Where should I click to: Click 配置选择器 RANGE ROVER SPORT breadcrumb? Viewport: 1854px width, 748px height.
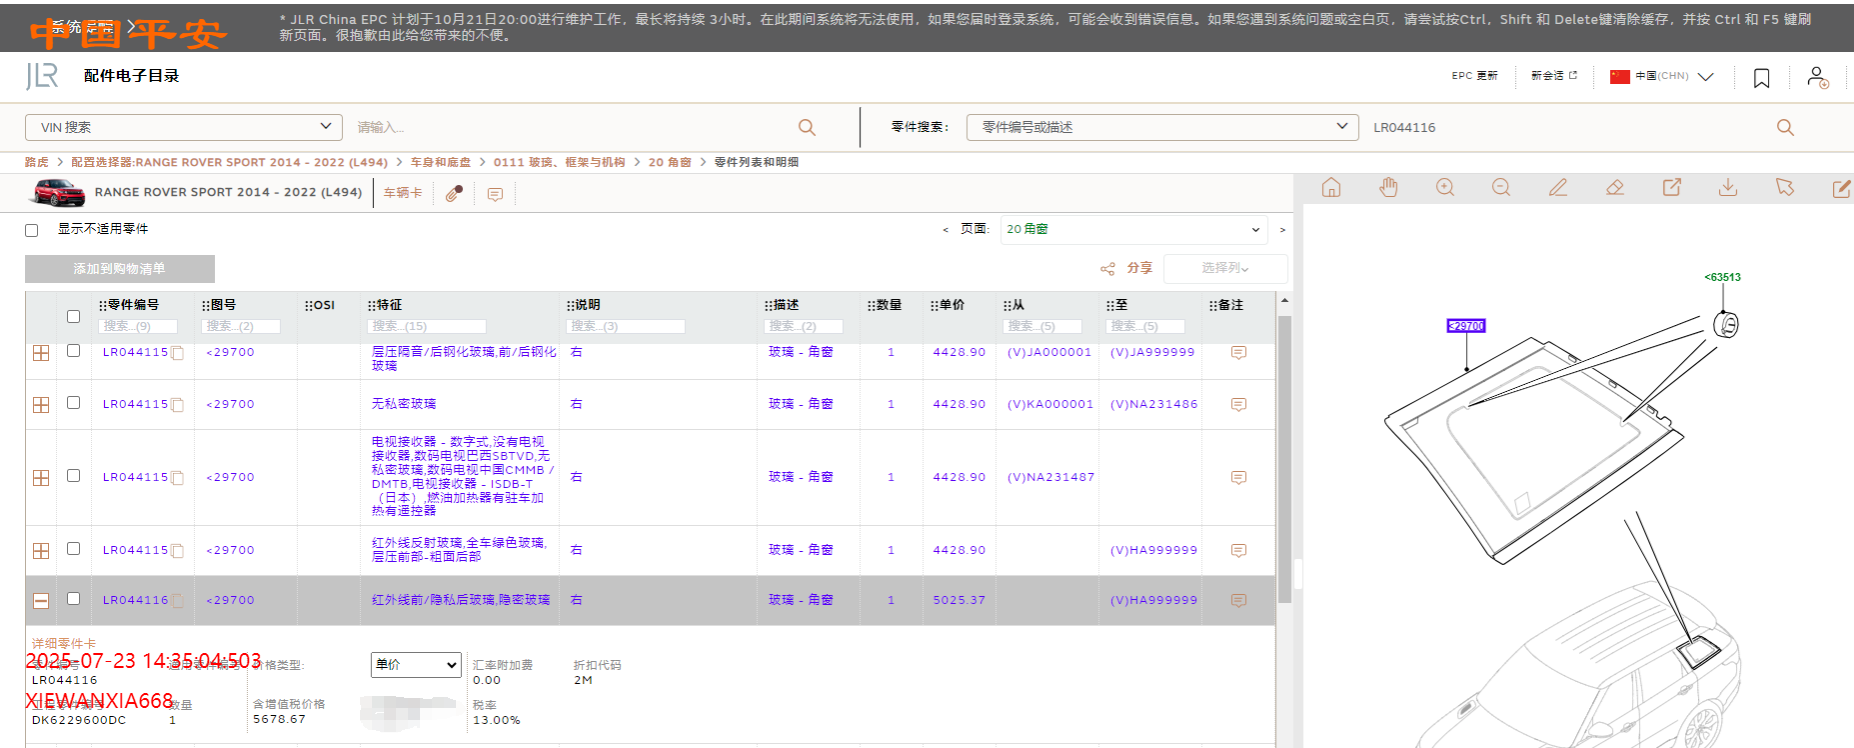(x=229, y=162)
